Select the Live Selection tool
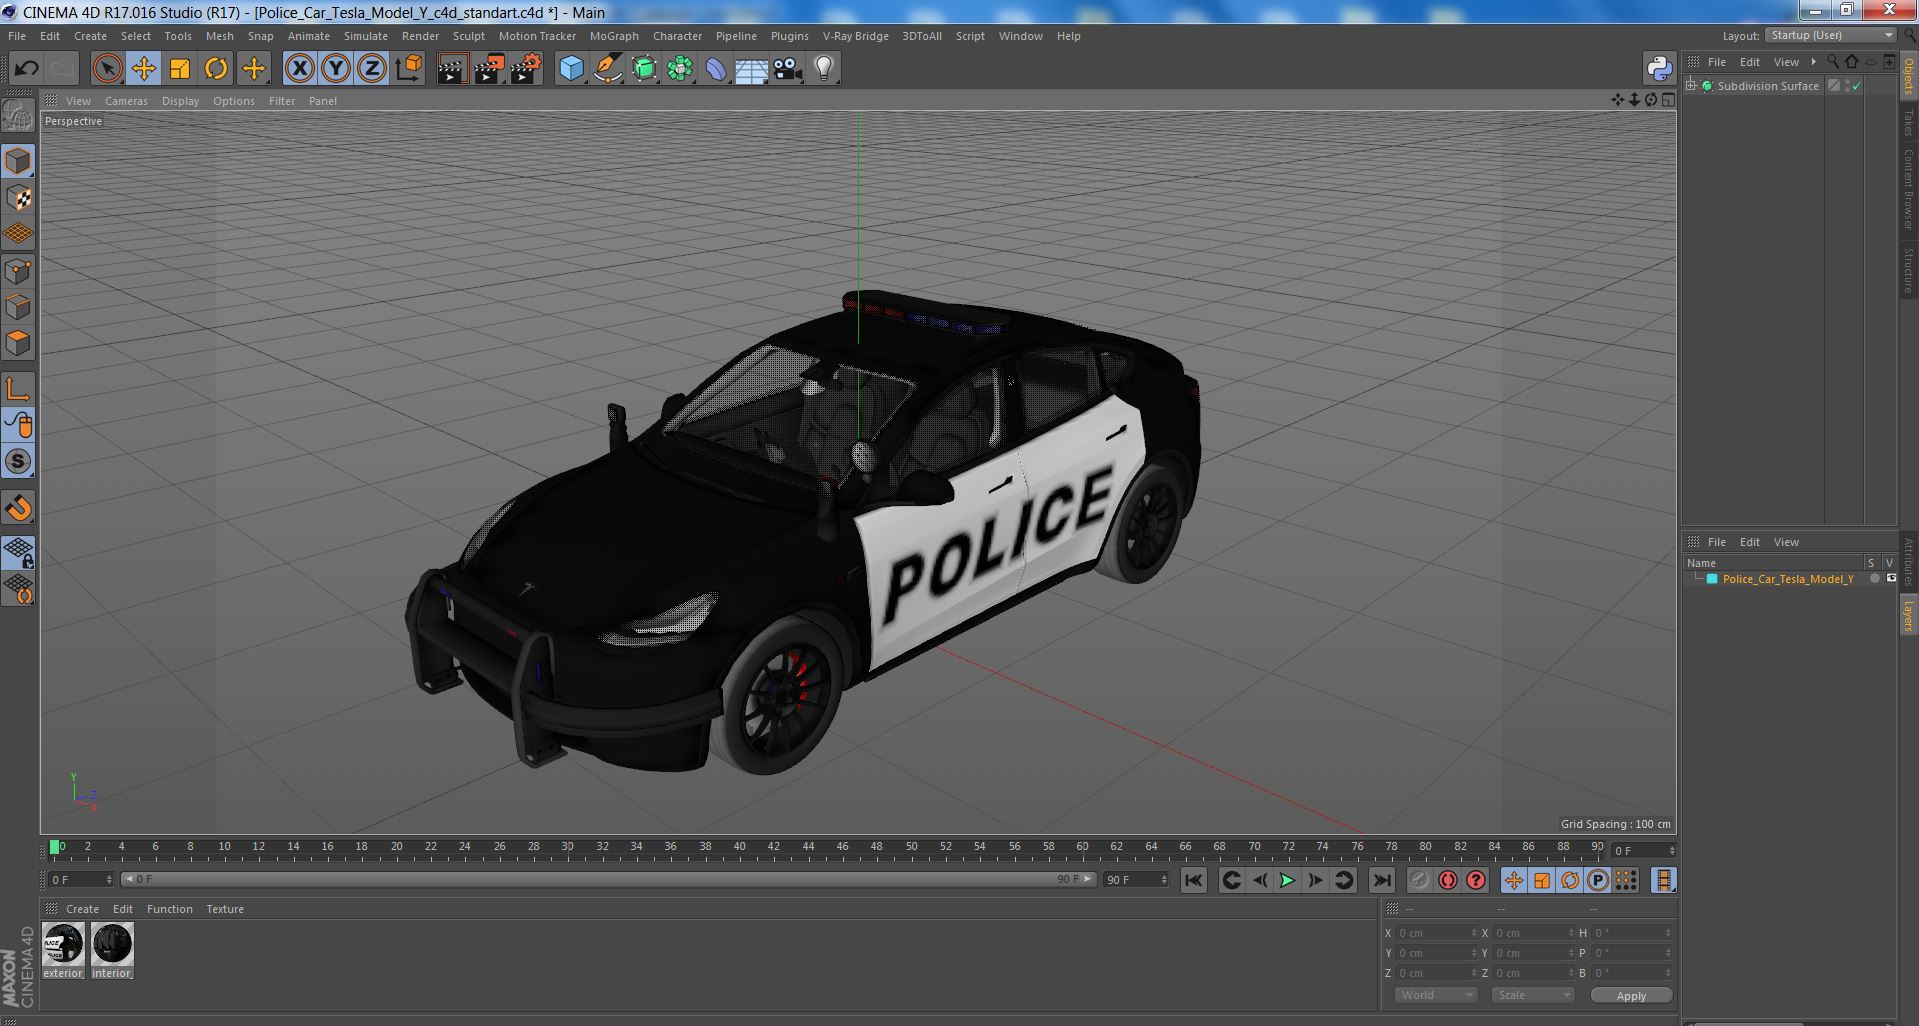The image size is (1919, 1026). 107,69
